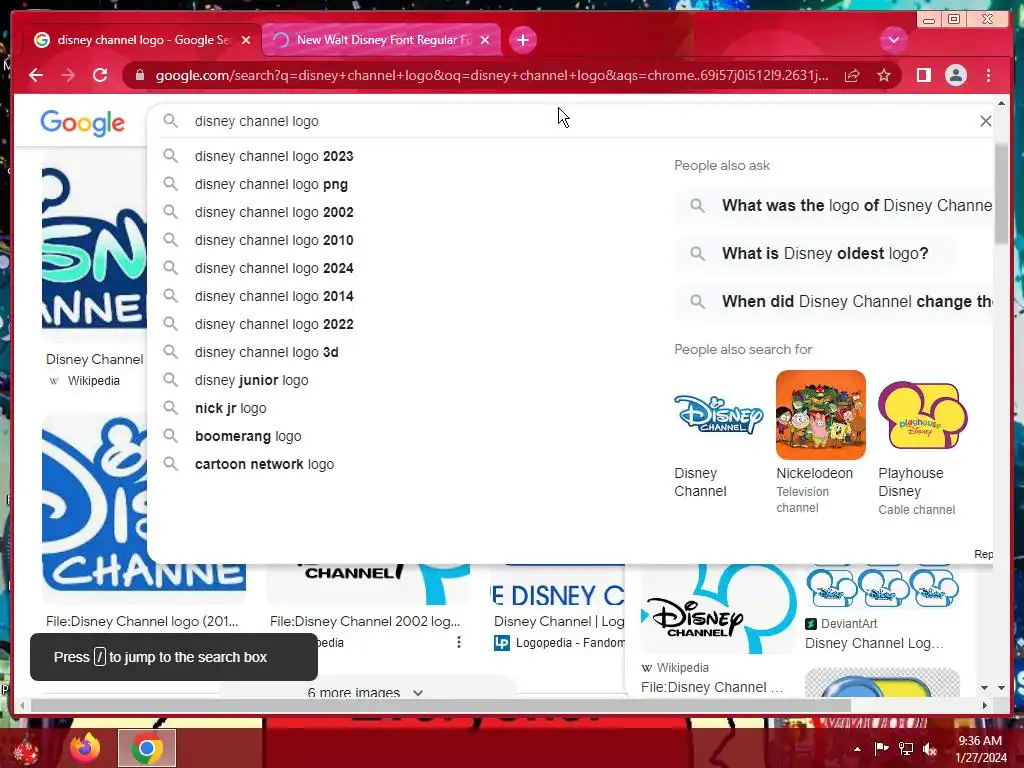1024x768 pixels.
Task: Select suggestion nick jr logo
Action: pos(231,408)
